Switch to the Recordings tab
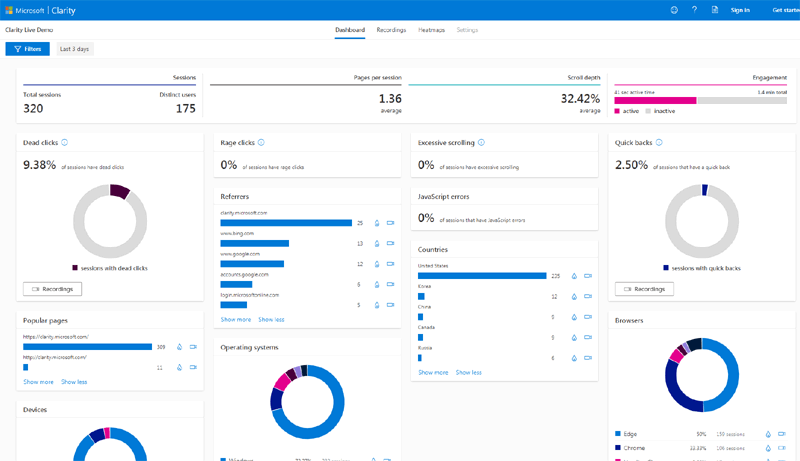The image size is (800, 461). [x=391, y=30]
